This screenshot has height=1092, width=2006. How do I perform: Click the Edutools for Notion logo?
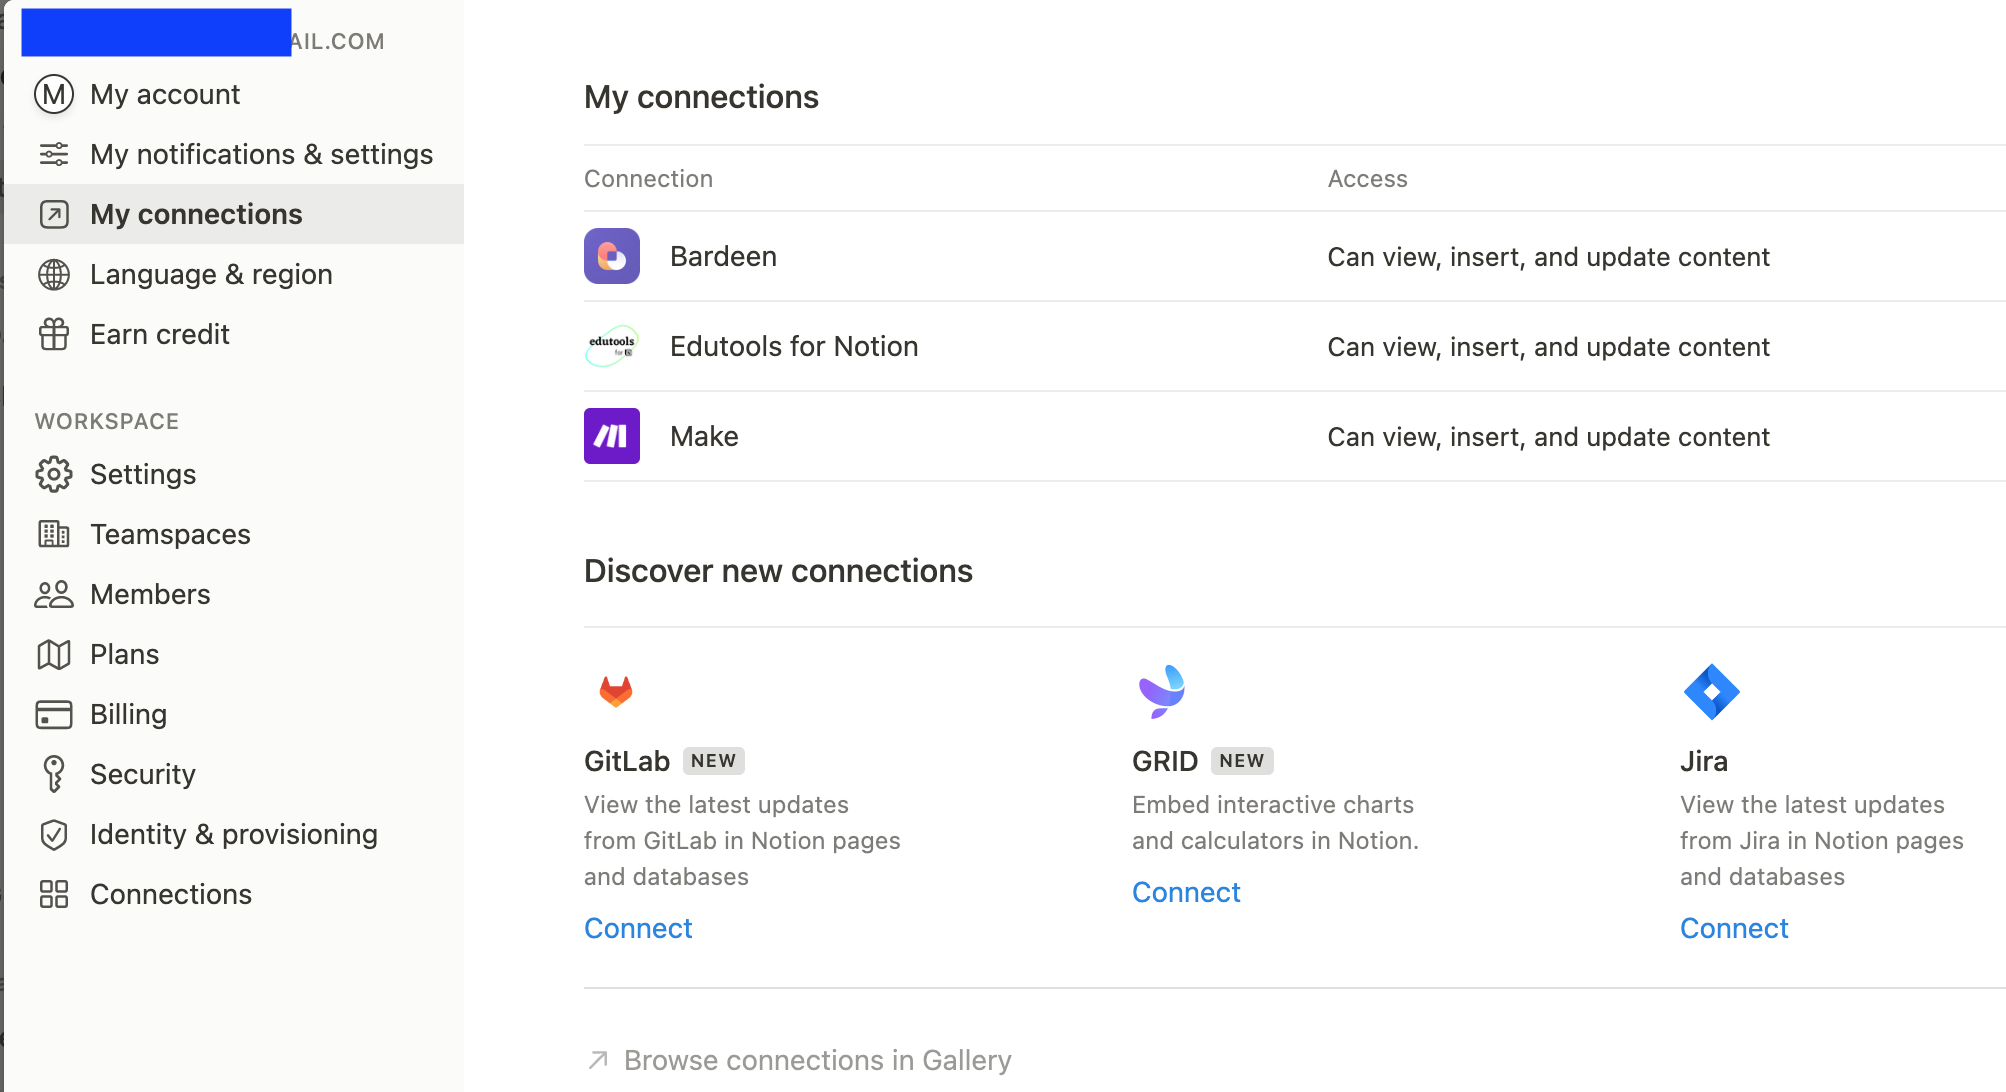612,346
